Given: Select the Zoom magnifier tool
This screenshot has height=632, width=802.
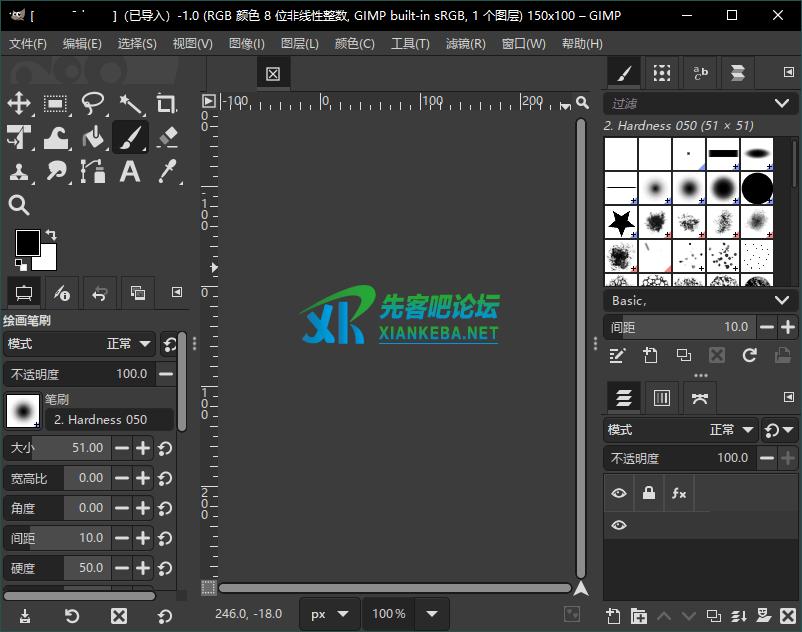Looking at the screenshot, I should [x=20, y=205].
